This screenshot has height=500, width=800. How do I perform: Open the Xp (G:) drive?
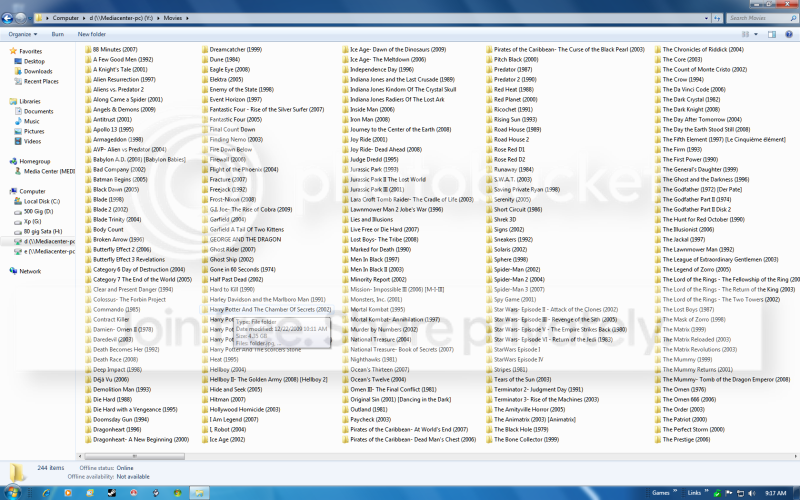click(32, 221)
